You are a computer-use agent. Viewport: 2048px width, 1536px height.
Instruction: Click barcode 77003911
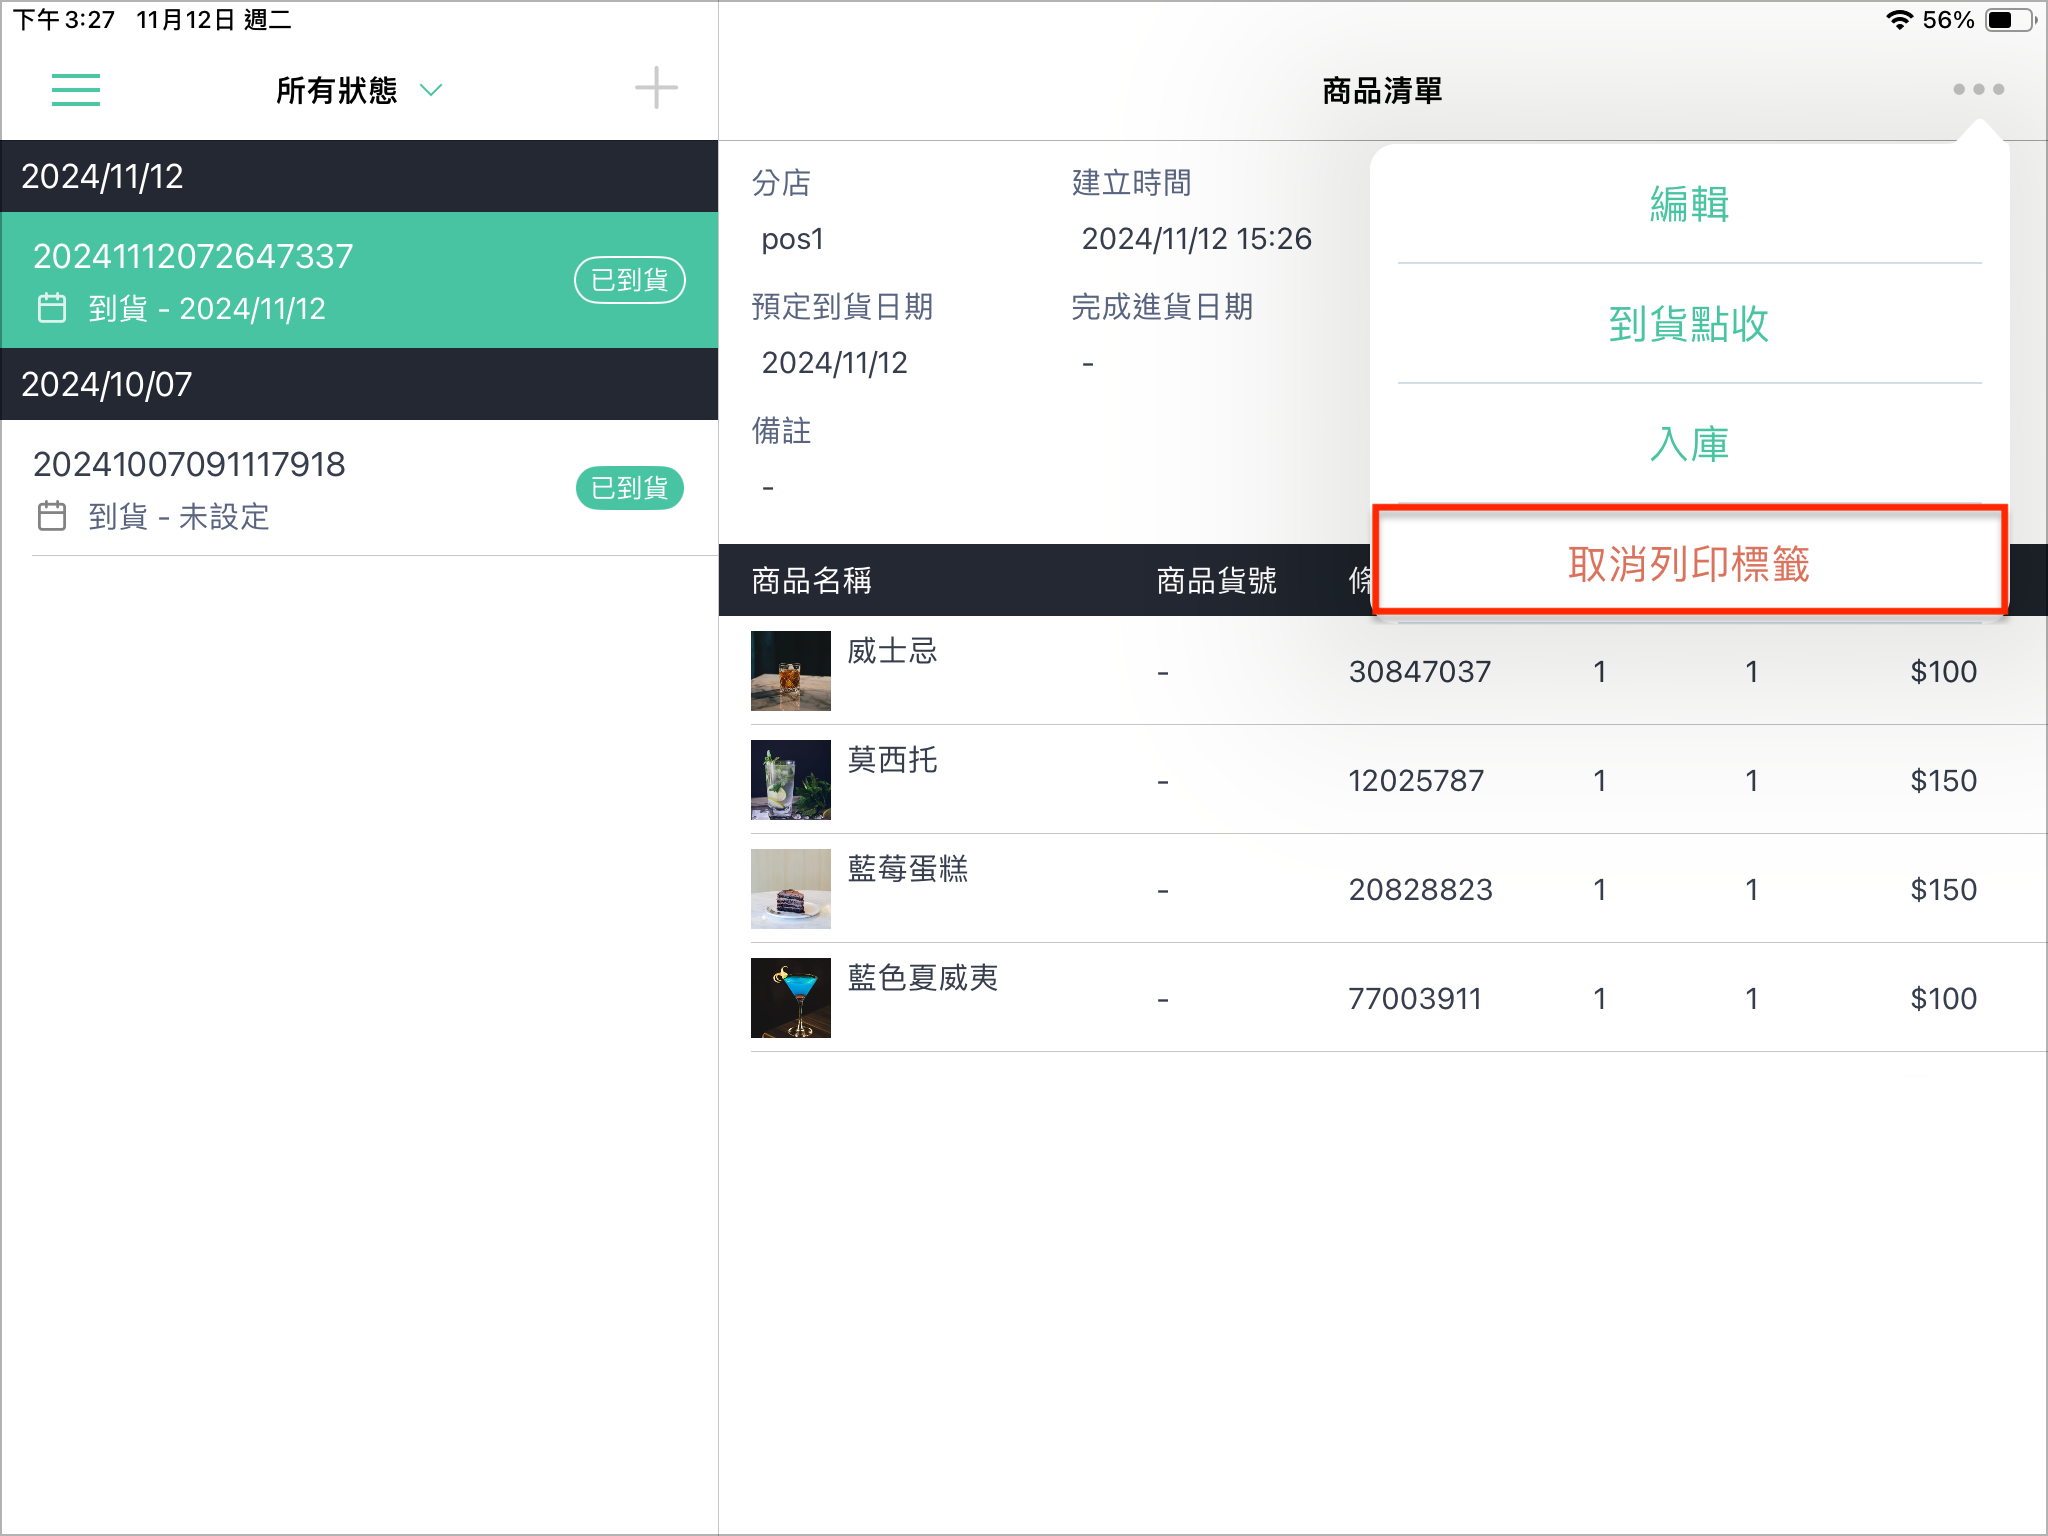(x=1415, y=999)
